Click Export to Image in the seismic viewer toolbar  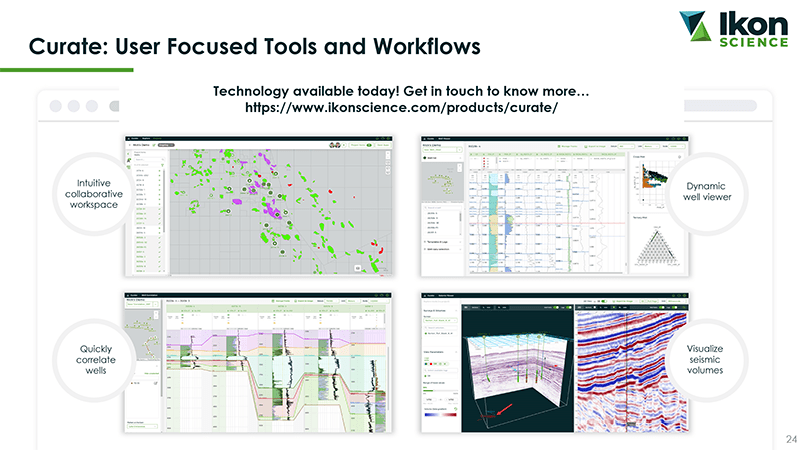[x=622, y=301]
